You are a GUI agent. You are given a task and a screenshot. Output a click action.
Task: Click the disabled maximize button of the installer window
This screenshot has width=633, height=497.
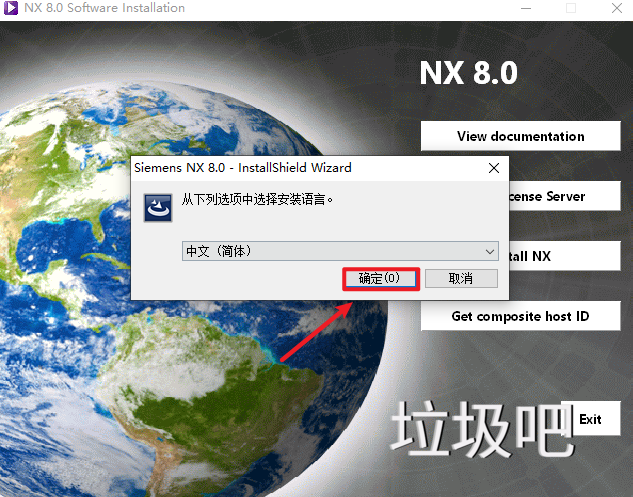pos(571,8)
